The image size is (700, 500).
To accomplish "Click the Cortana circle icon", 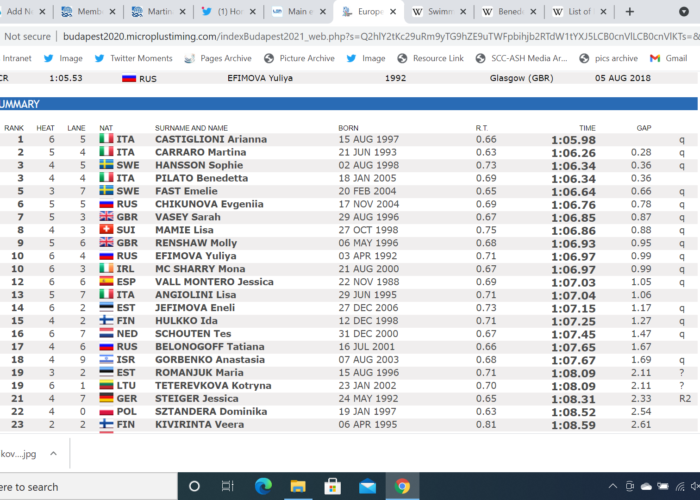I will (193, 487).
